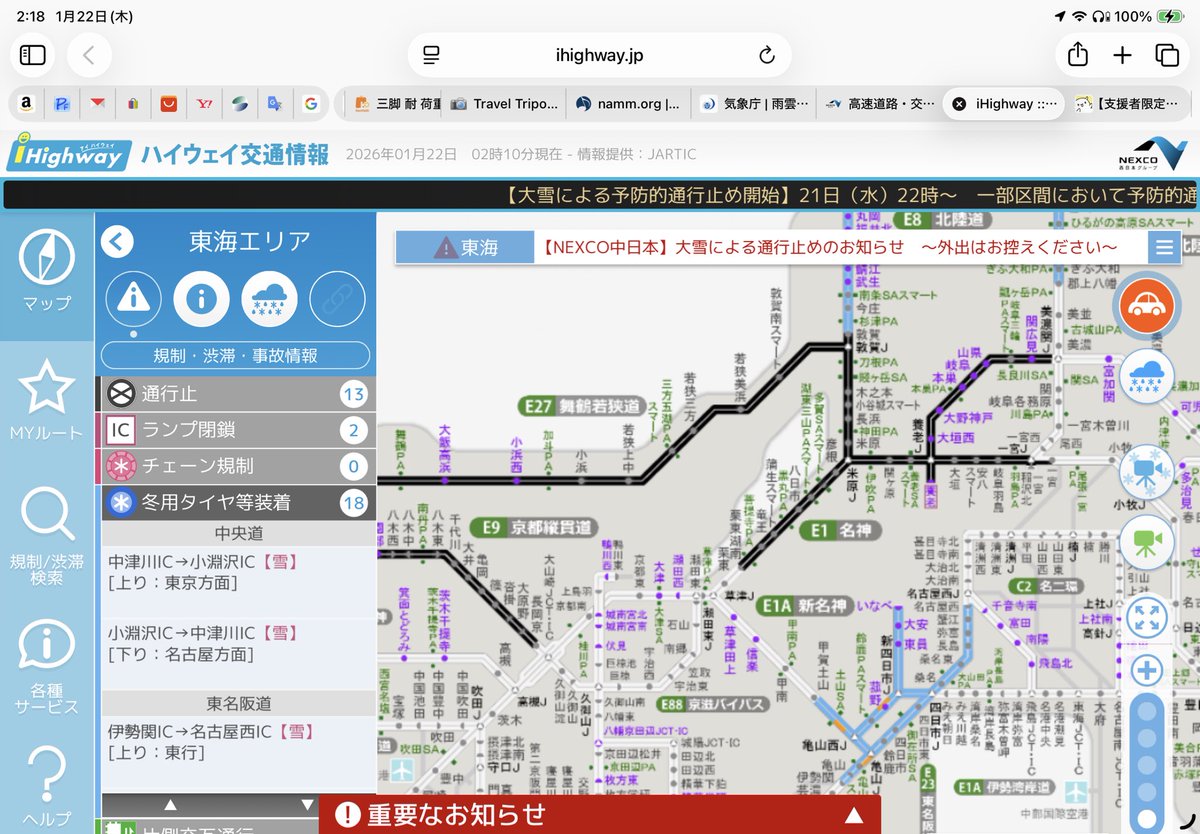Add a new Safari tab
The image size is (1200, 834).
click(x=1122, y=55)
